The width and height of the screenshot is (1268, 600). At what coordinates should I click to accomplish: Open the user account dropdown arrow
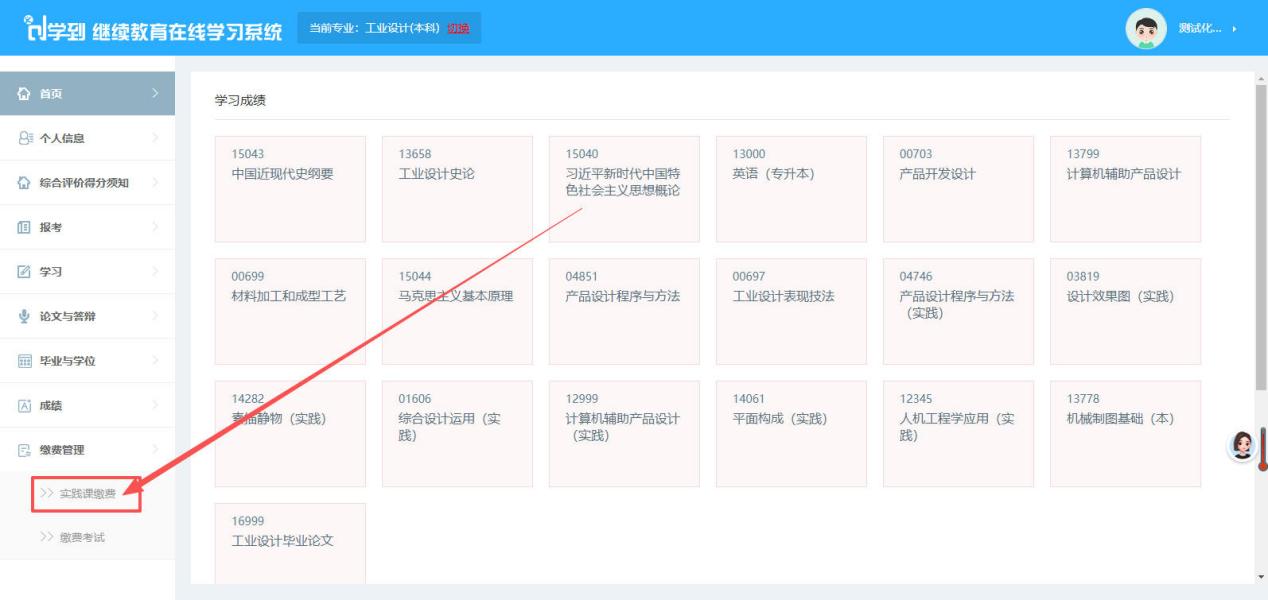pyautogui.click(x=1235, y=29)
